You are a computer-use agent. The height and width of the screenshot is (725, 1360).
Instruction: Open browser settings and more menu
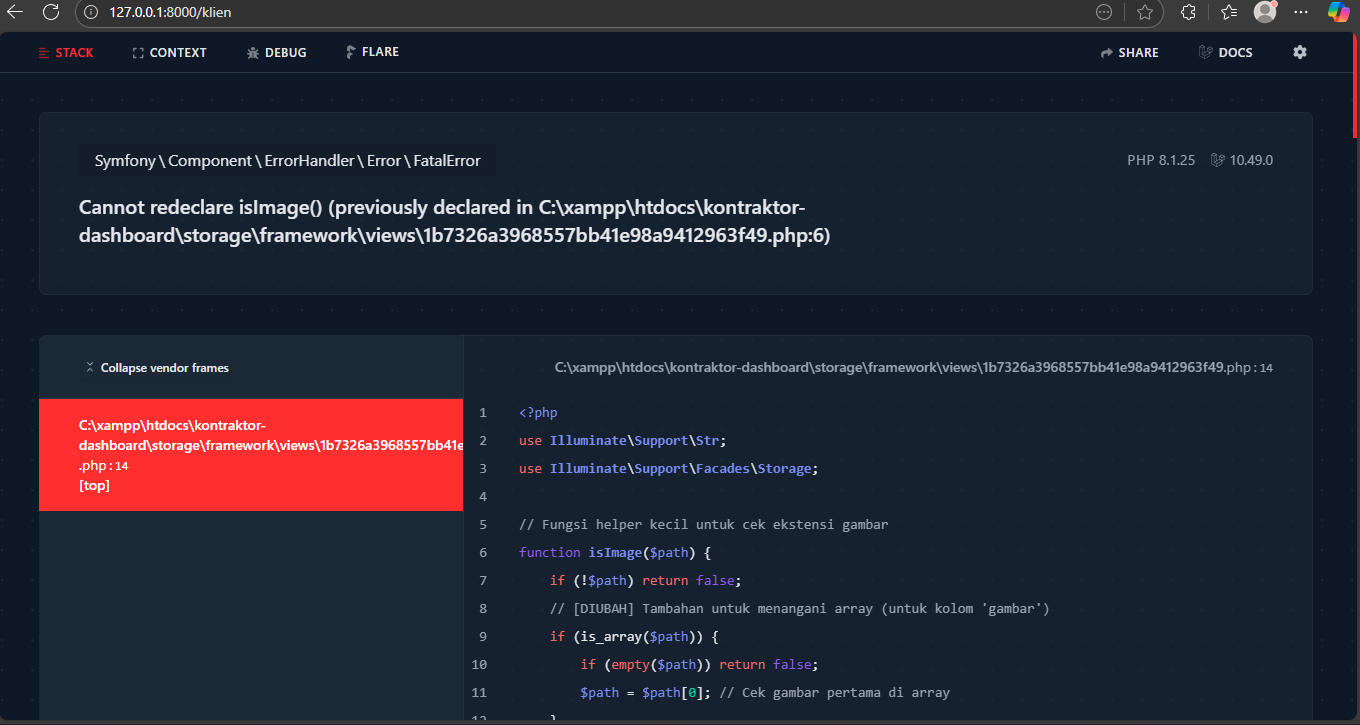click(x=1301, y=13)
